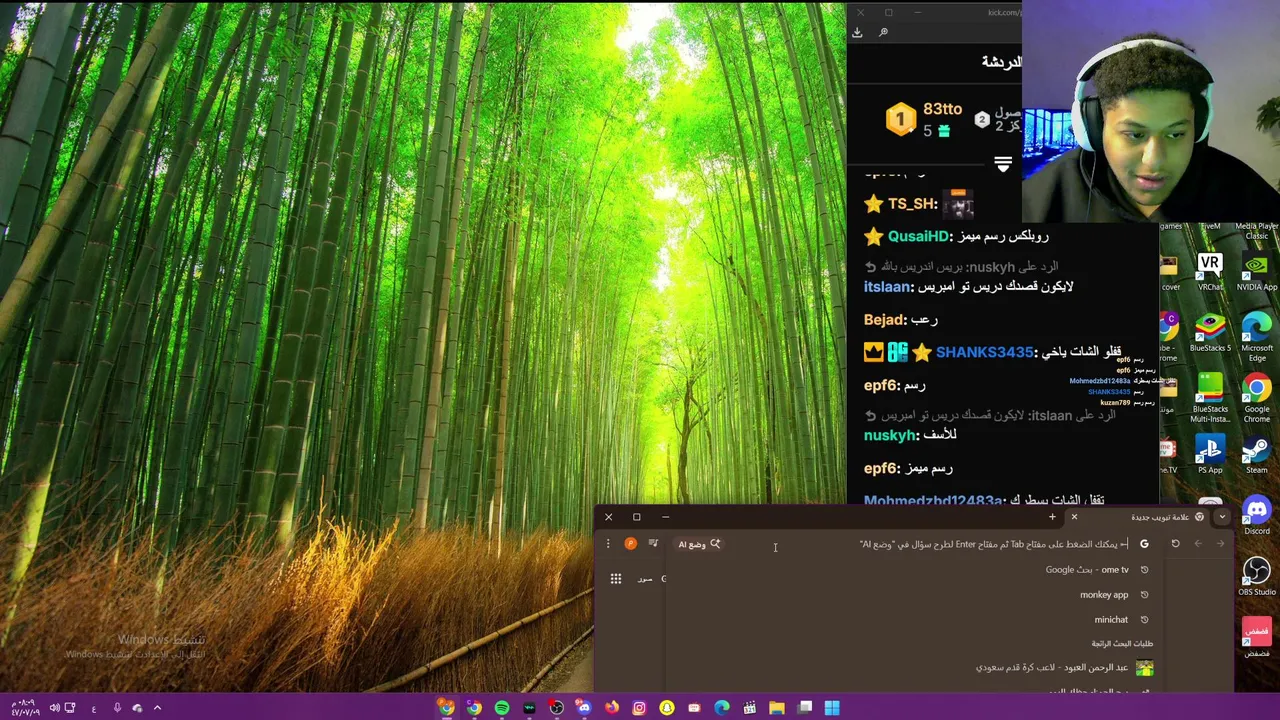Open OBS Studio from the taskbar
Screen dimensions: 1280x720
click(x=557, y=708)
